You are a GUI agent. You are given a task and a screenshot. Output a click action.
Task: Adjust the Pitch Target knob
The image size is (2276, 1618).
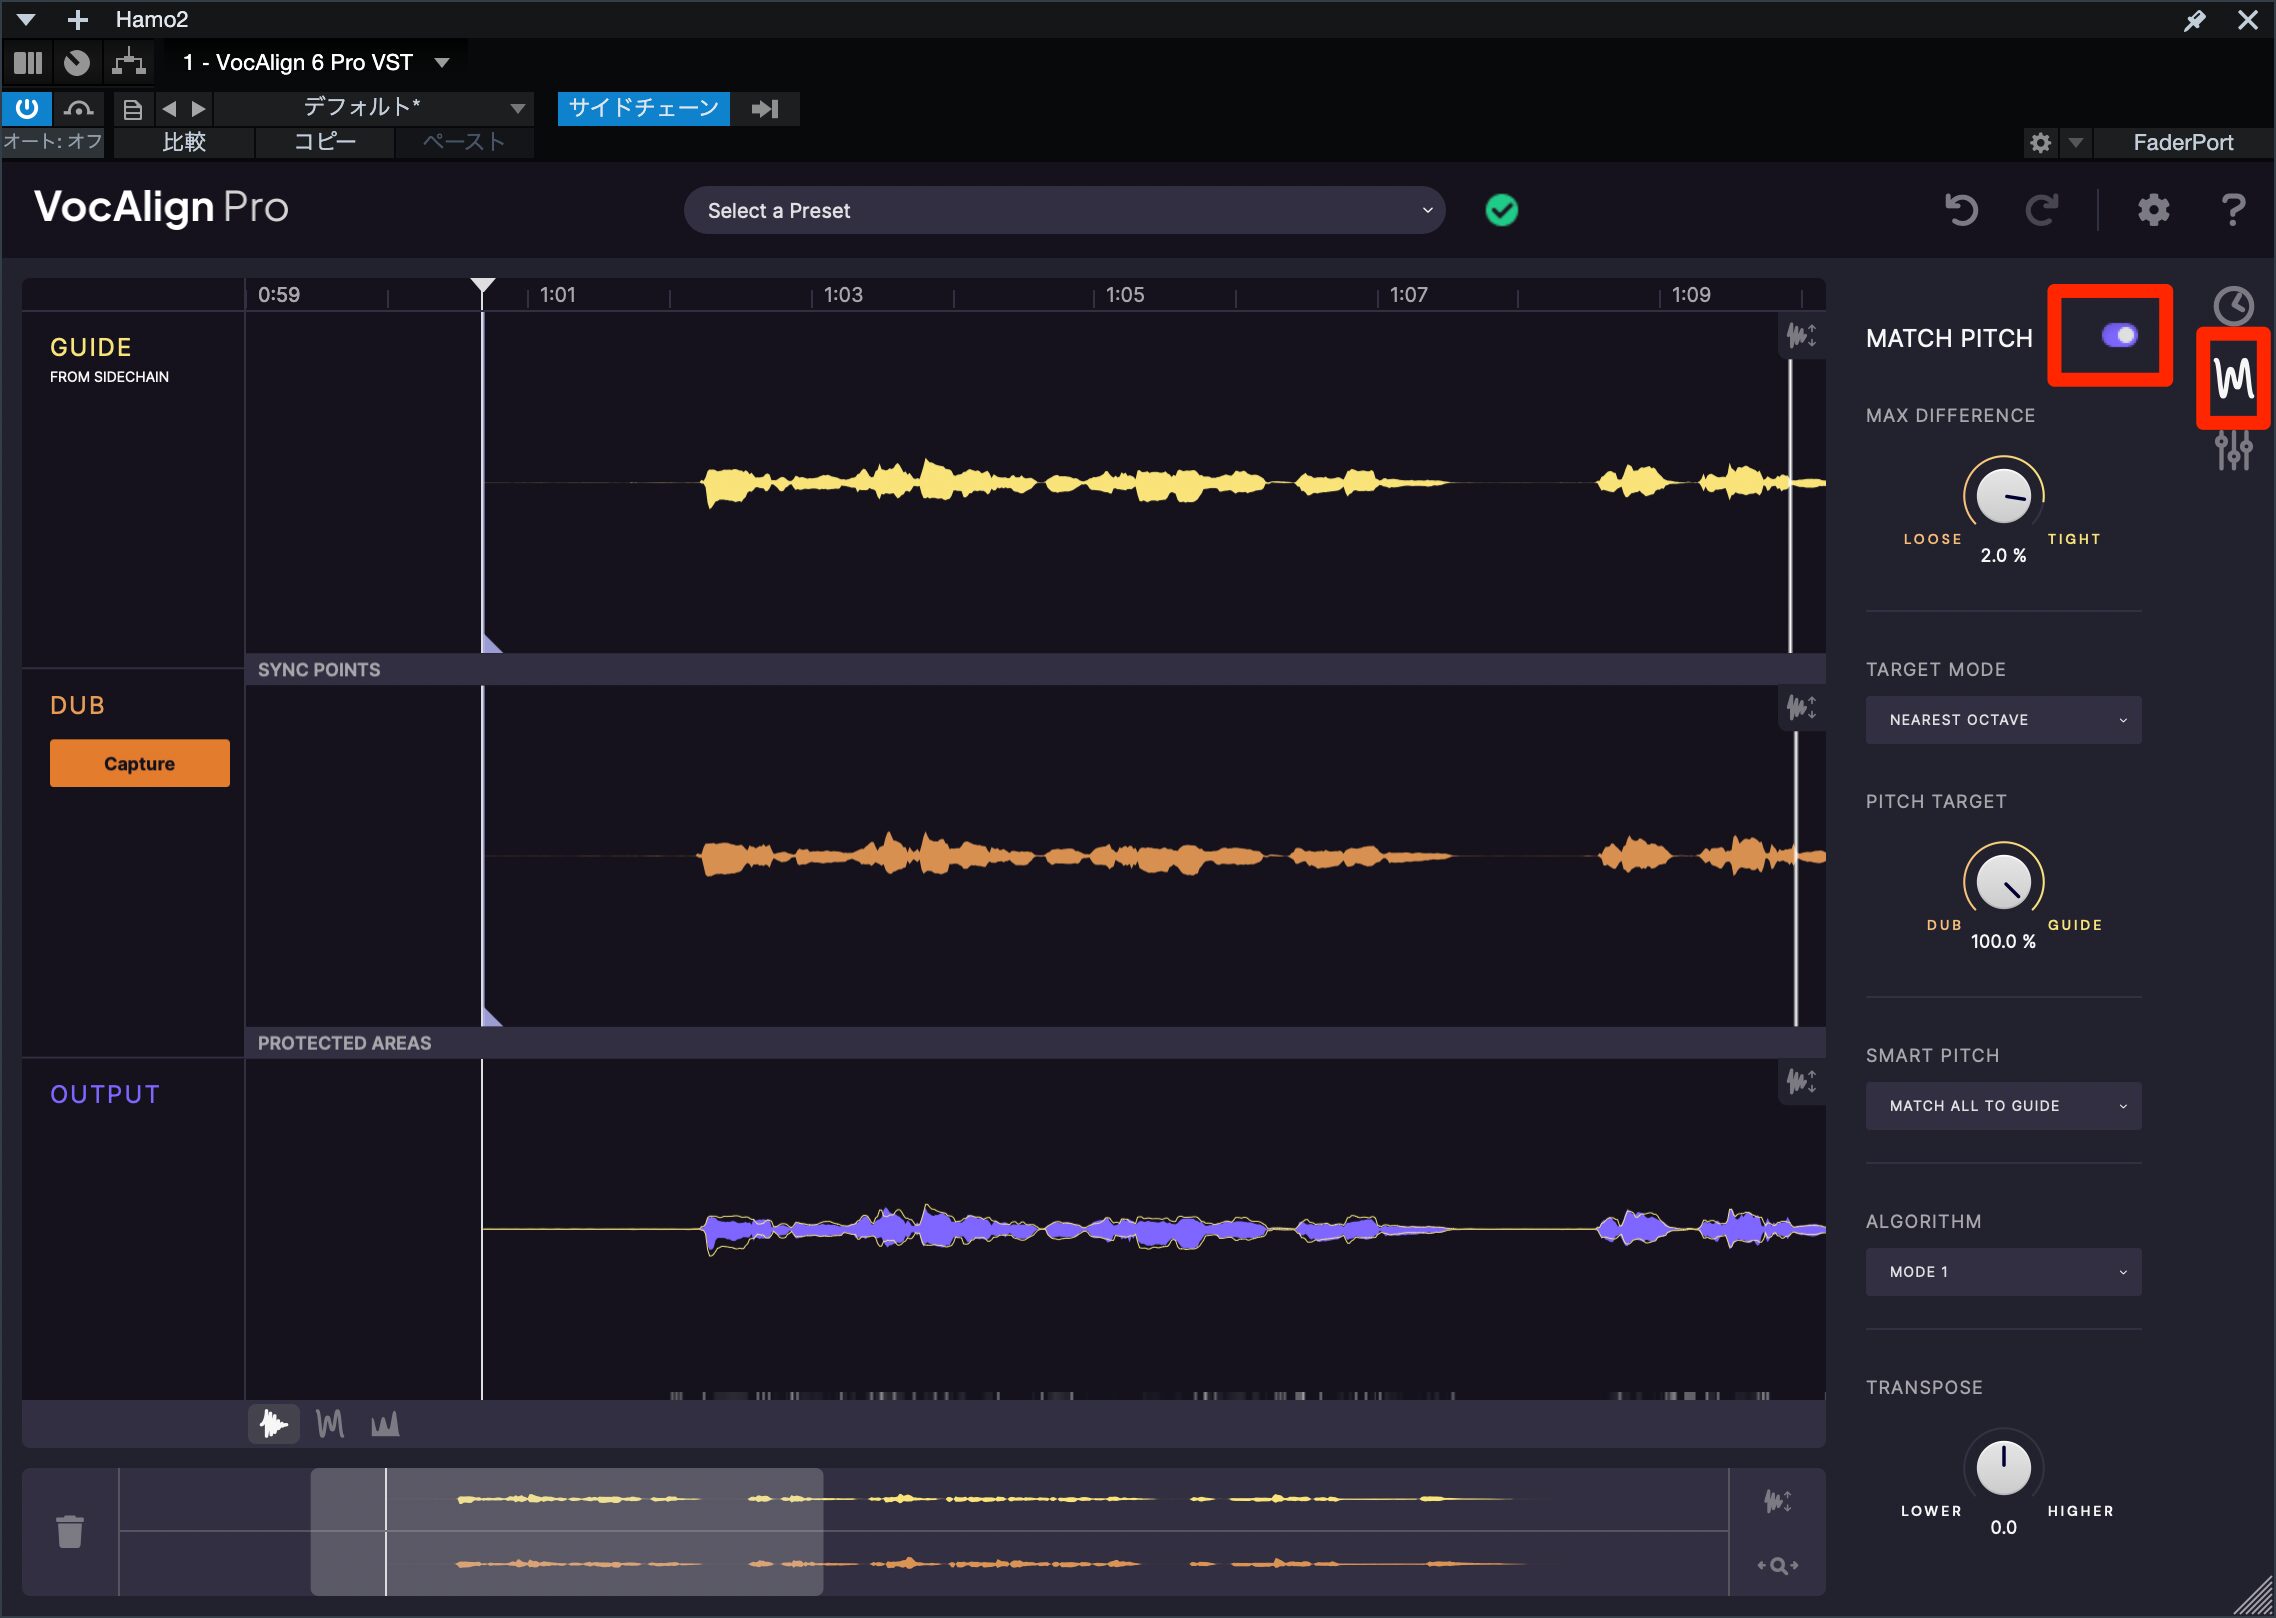point(2003,880)
